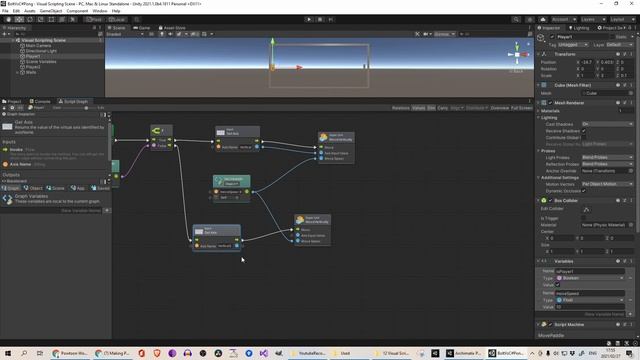Toggle the Is Trigger checkbox
This screenshot has width=640, height=360.
pos(584,218)
